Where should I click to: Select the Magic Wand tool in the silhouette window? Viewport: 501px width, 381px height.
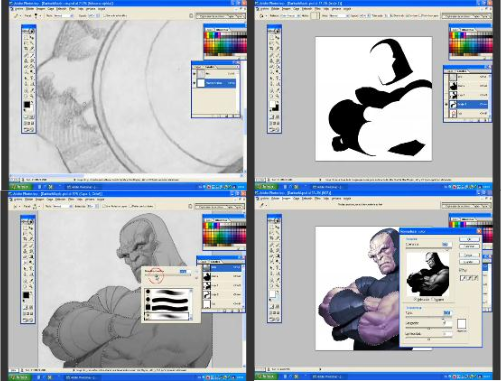277,43
